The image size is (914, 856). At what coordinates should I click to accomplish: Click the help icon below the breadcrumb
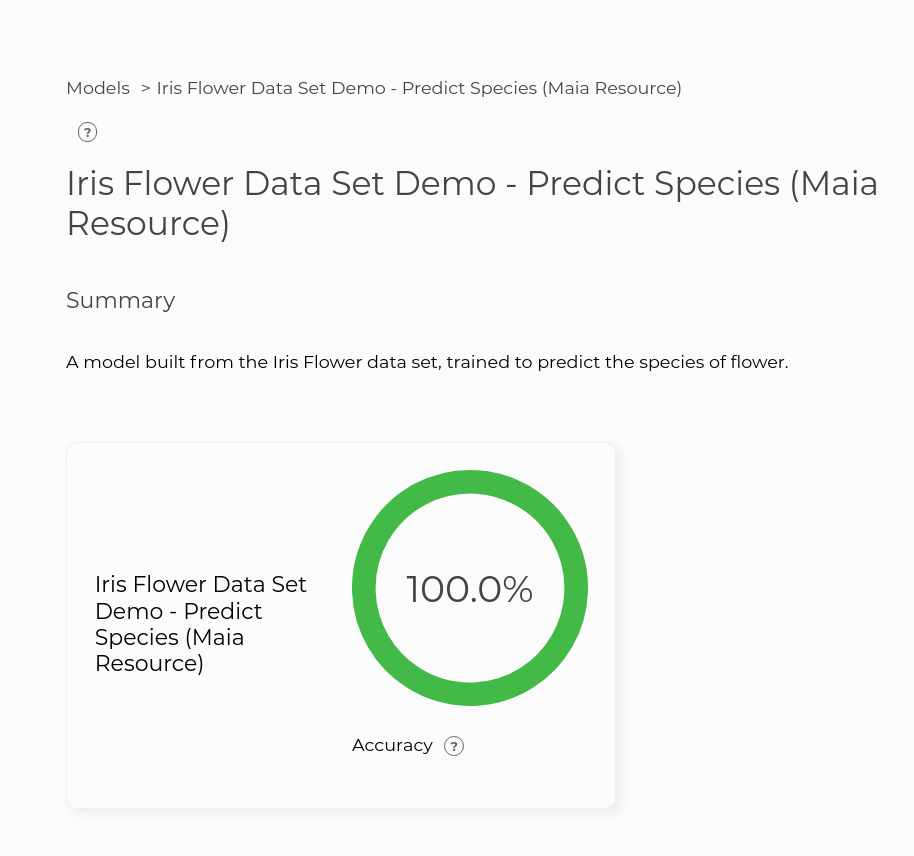tap(87, 132)
